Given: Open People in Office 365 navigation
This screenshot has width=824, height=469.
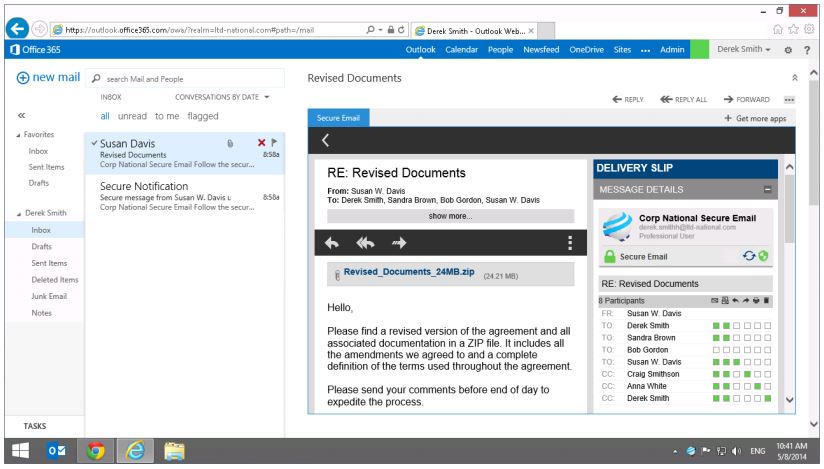Looking at the screenshot, I should pyautogui.click(x=500, y=49).
